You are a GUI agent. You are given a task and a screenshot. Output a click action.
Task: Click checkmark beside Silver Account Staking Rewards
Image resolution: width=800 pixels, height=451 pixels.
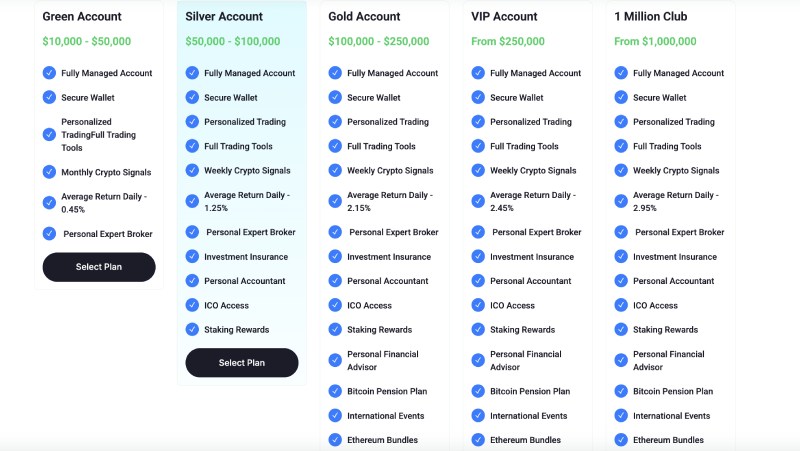coord(192,329)
